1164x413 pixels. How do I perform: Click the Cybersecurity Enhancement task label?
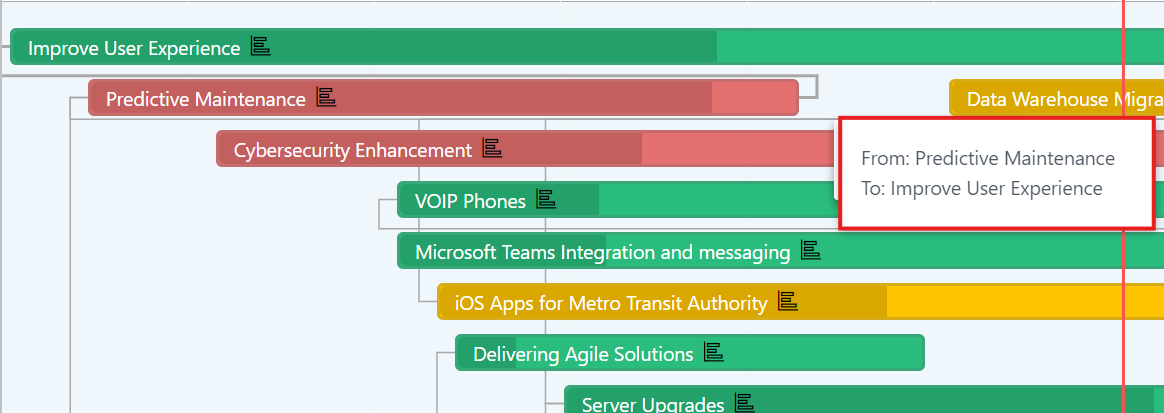pos(353,150)
